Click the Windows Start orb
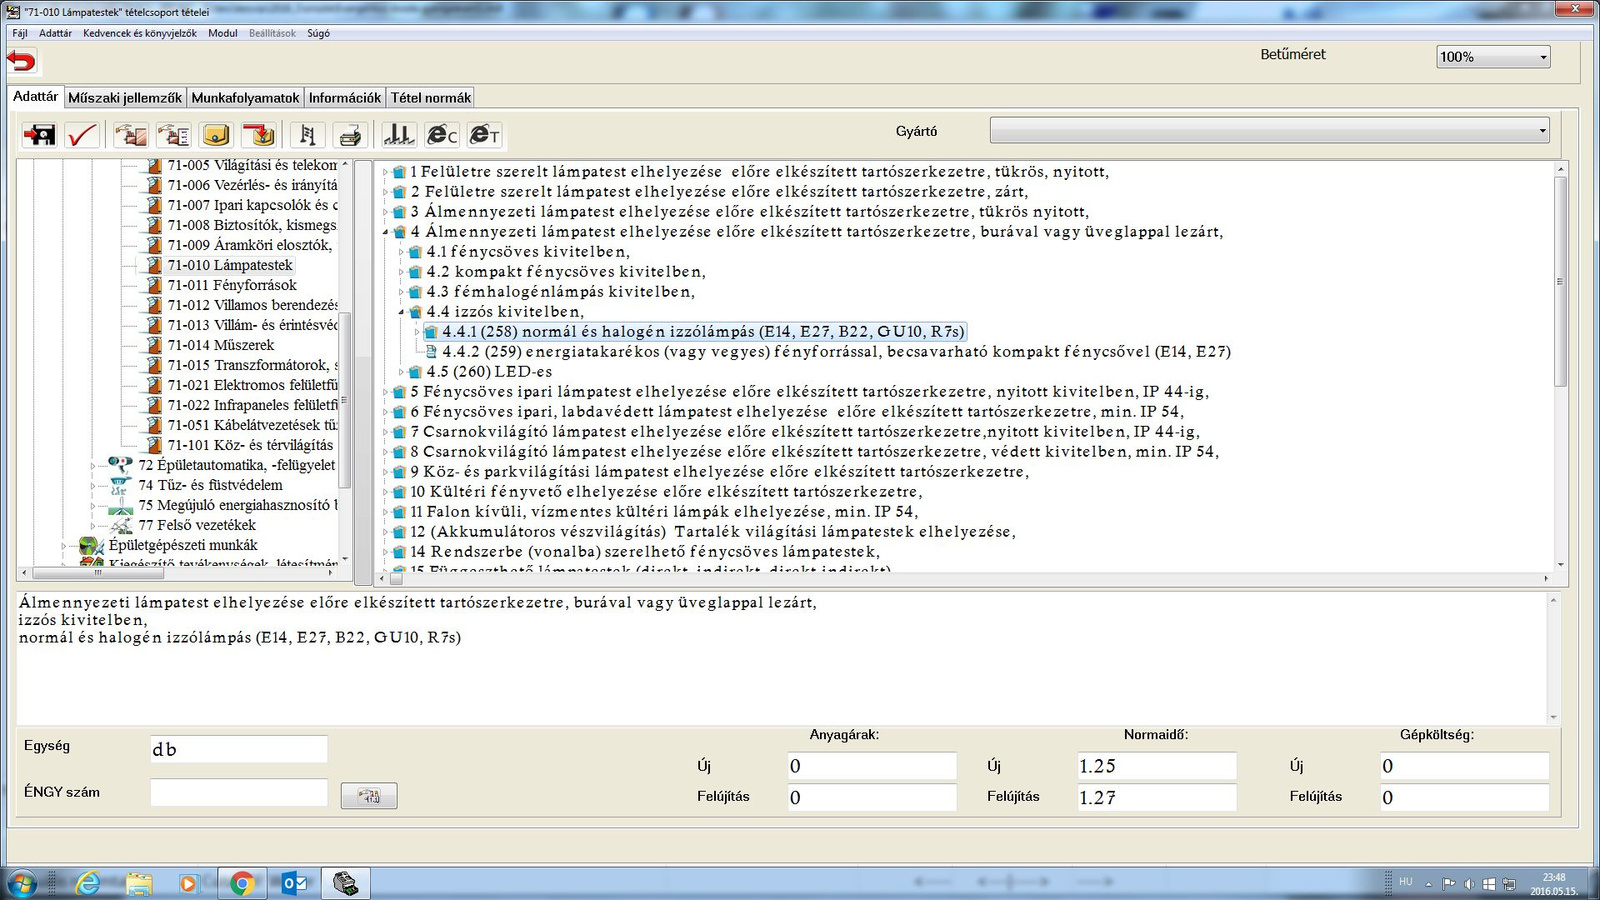This screenshot has height=900, width=1600. [21, 883]
